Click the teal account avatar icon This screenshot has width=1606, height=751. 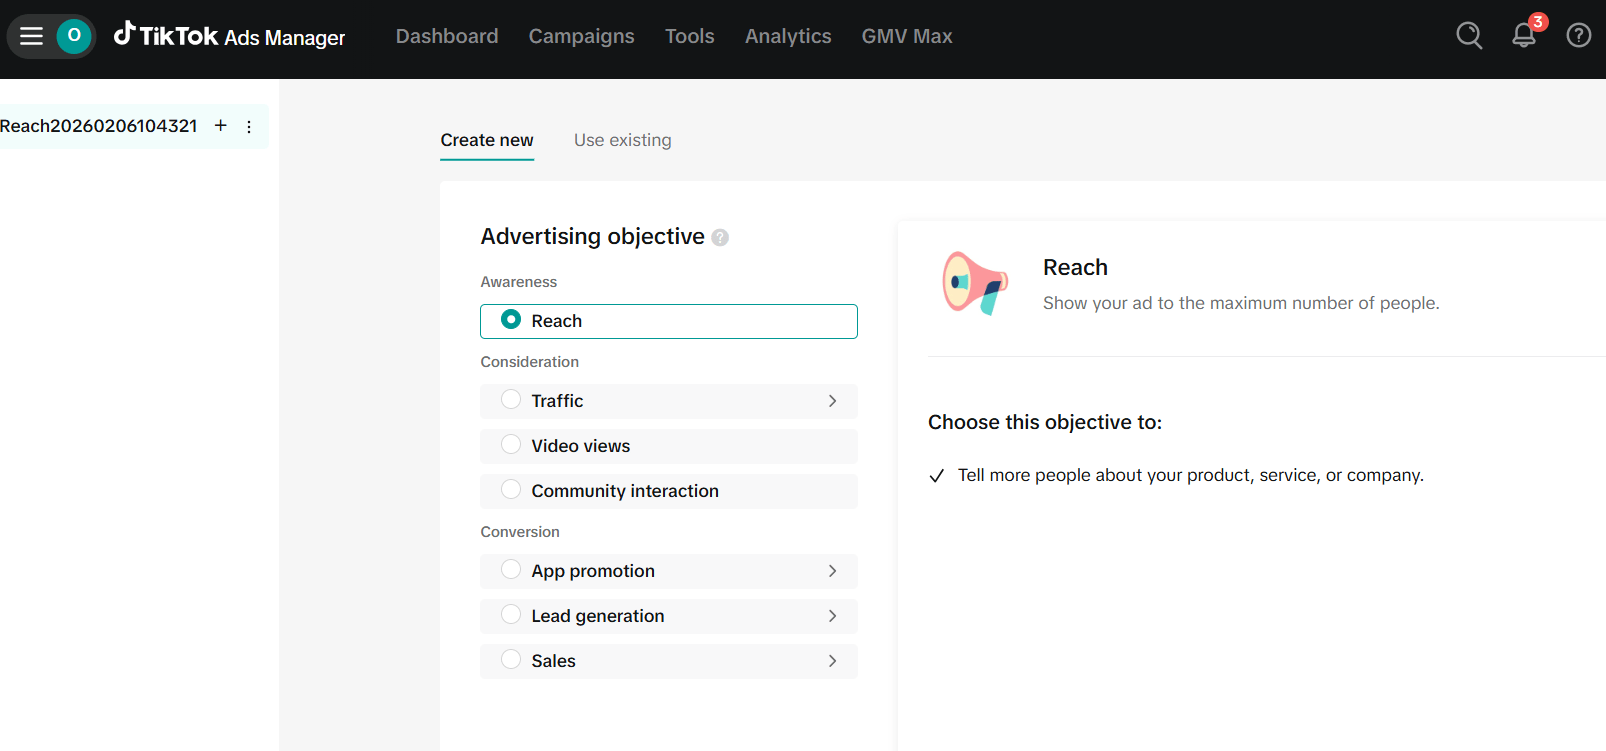click(x=74, y=36)
